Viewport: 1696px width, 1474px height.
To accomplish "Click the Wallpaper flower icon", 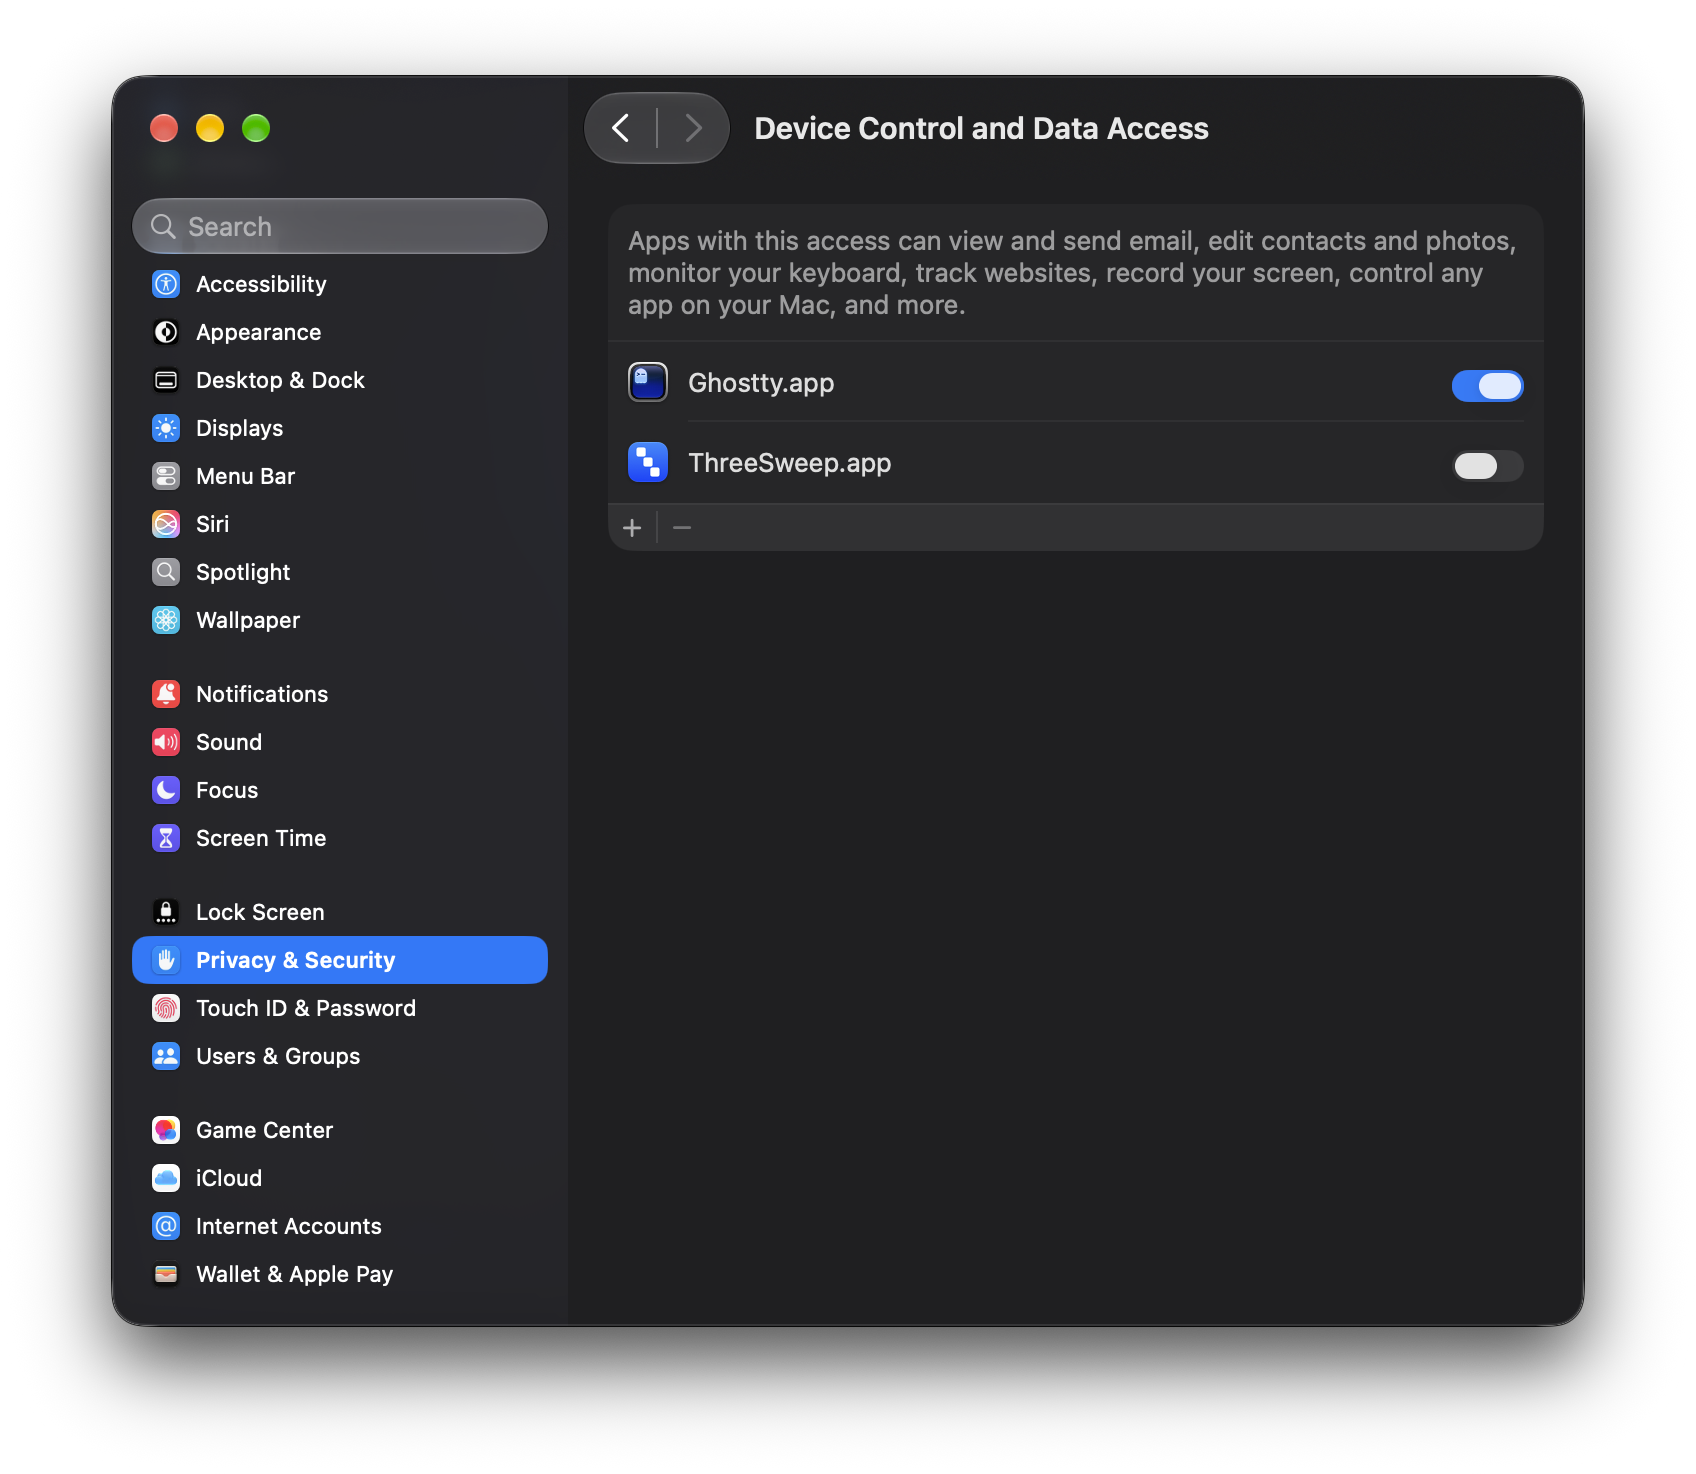I will click(x=166, y=620).
